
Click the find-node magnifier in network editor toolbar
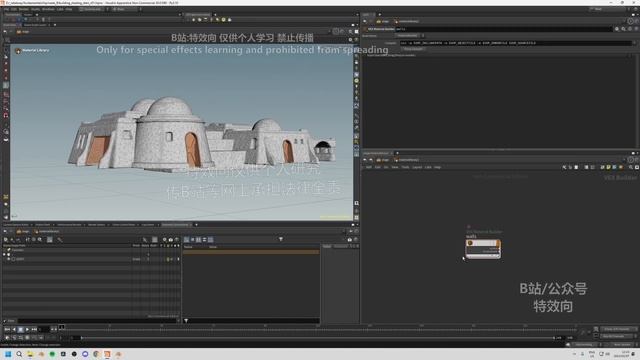(x=631, y=167)
